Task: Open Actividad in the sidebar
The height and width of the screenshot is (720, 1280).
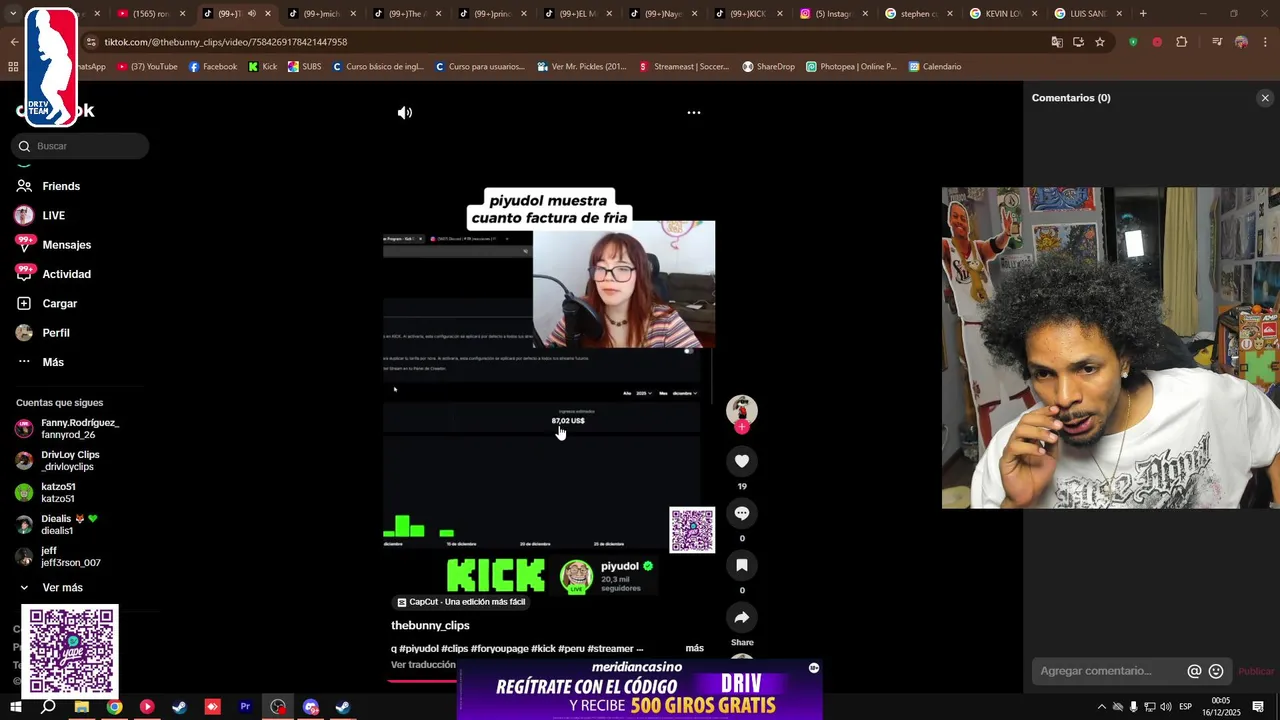Action: click(53, 274)
